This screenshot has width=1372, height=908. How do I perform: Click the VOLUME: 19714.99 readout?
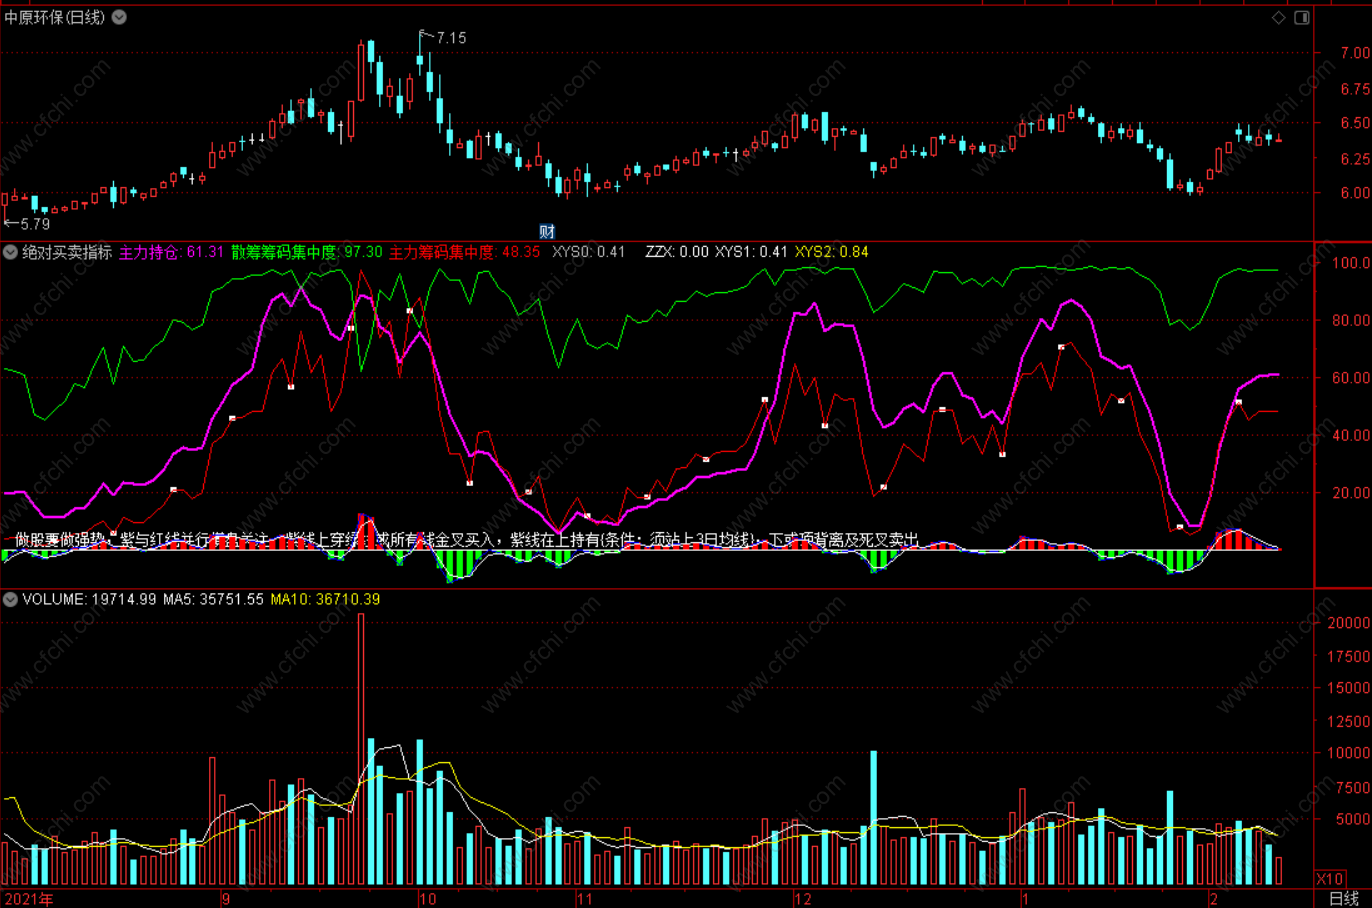pos(89,599)
